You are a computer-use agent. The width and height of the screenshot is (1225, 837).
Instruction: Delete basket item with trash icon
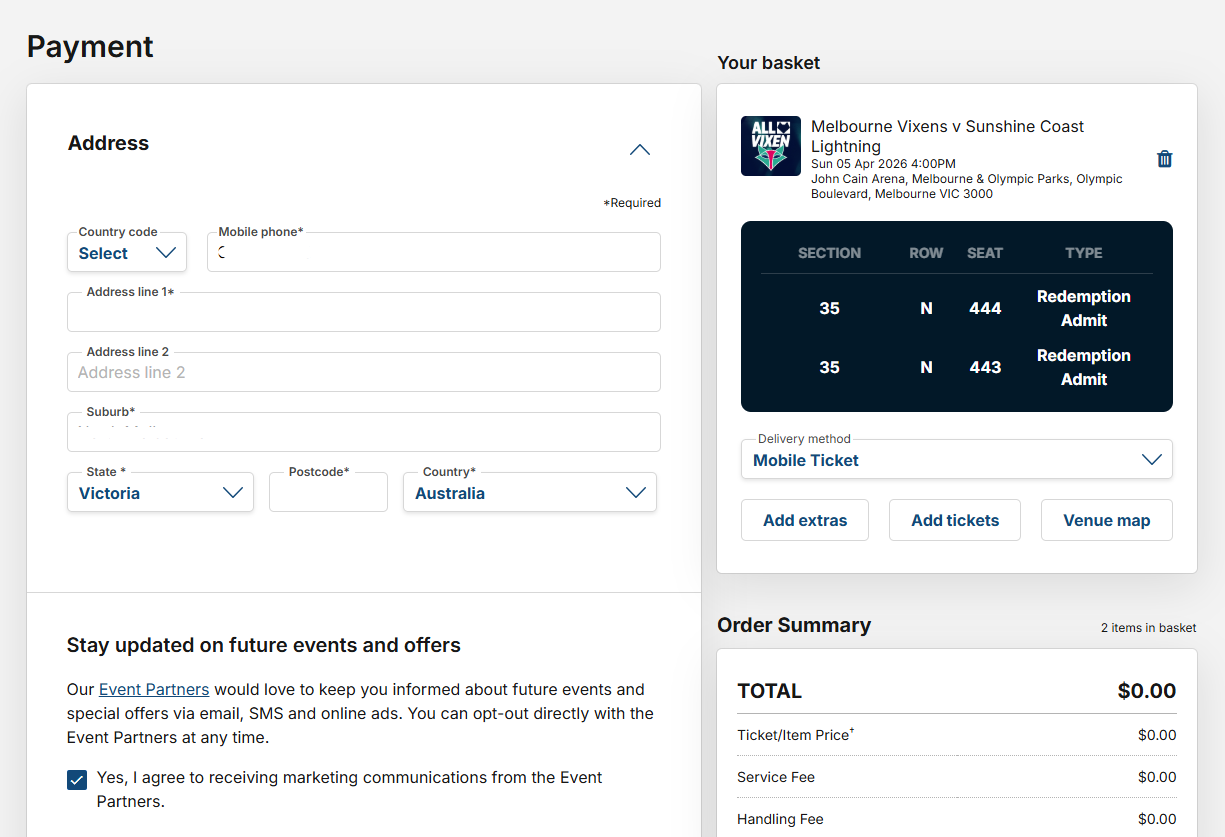coord(1164,159)
